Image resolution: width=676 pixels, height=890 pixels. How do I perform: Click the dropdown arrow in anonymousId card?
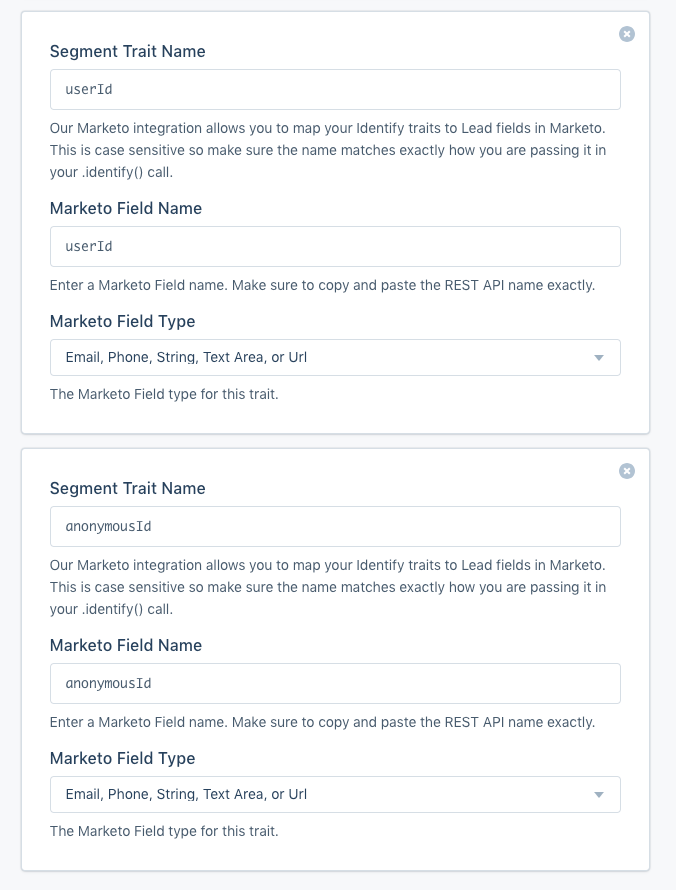[599, 795]
